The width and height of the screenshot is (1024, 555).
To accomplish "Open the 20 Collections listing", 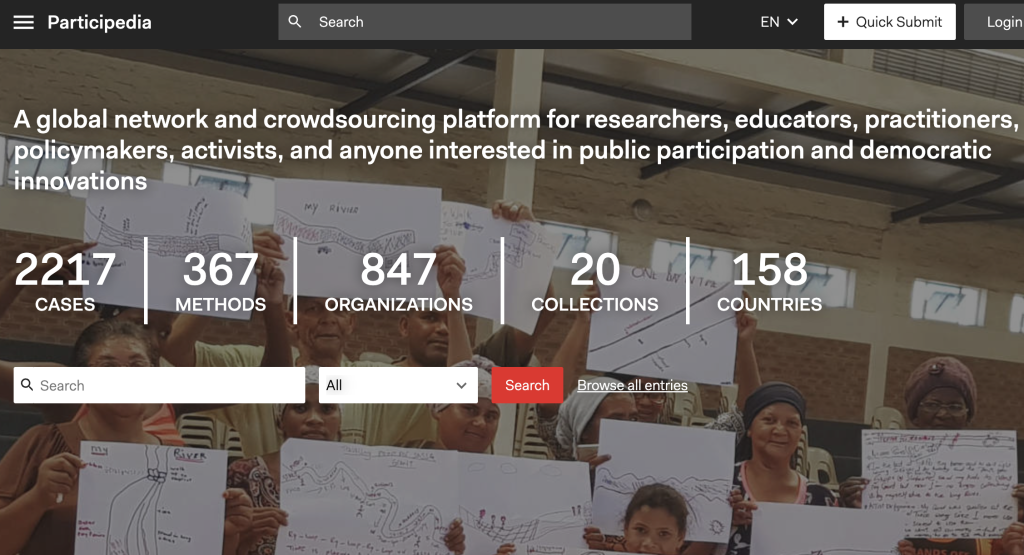I will click(x=595, y=282).
